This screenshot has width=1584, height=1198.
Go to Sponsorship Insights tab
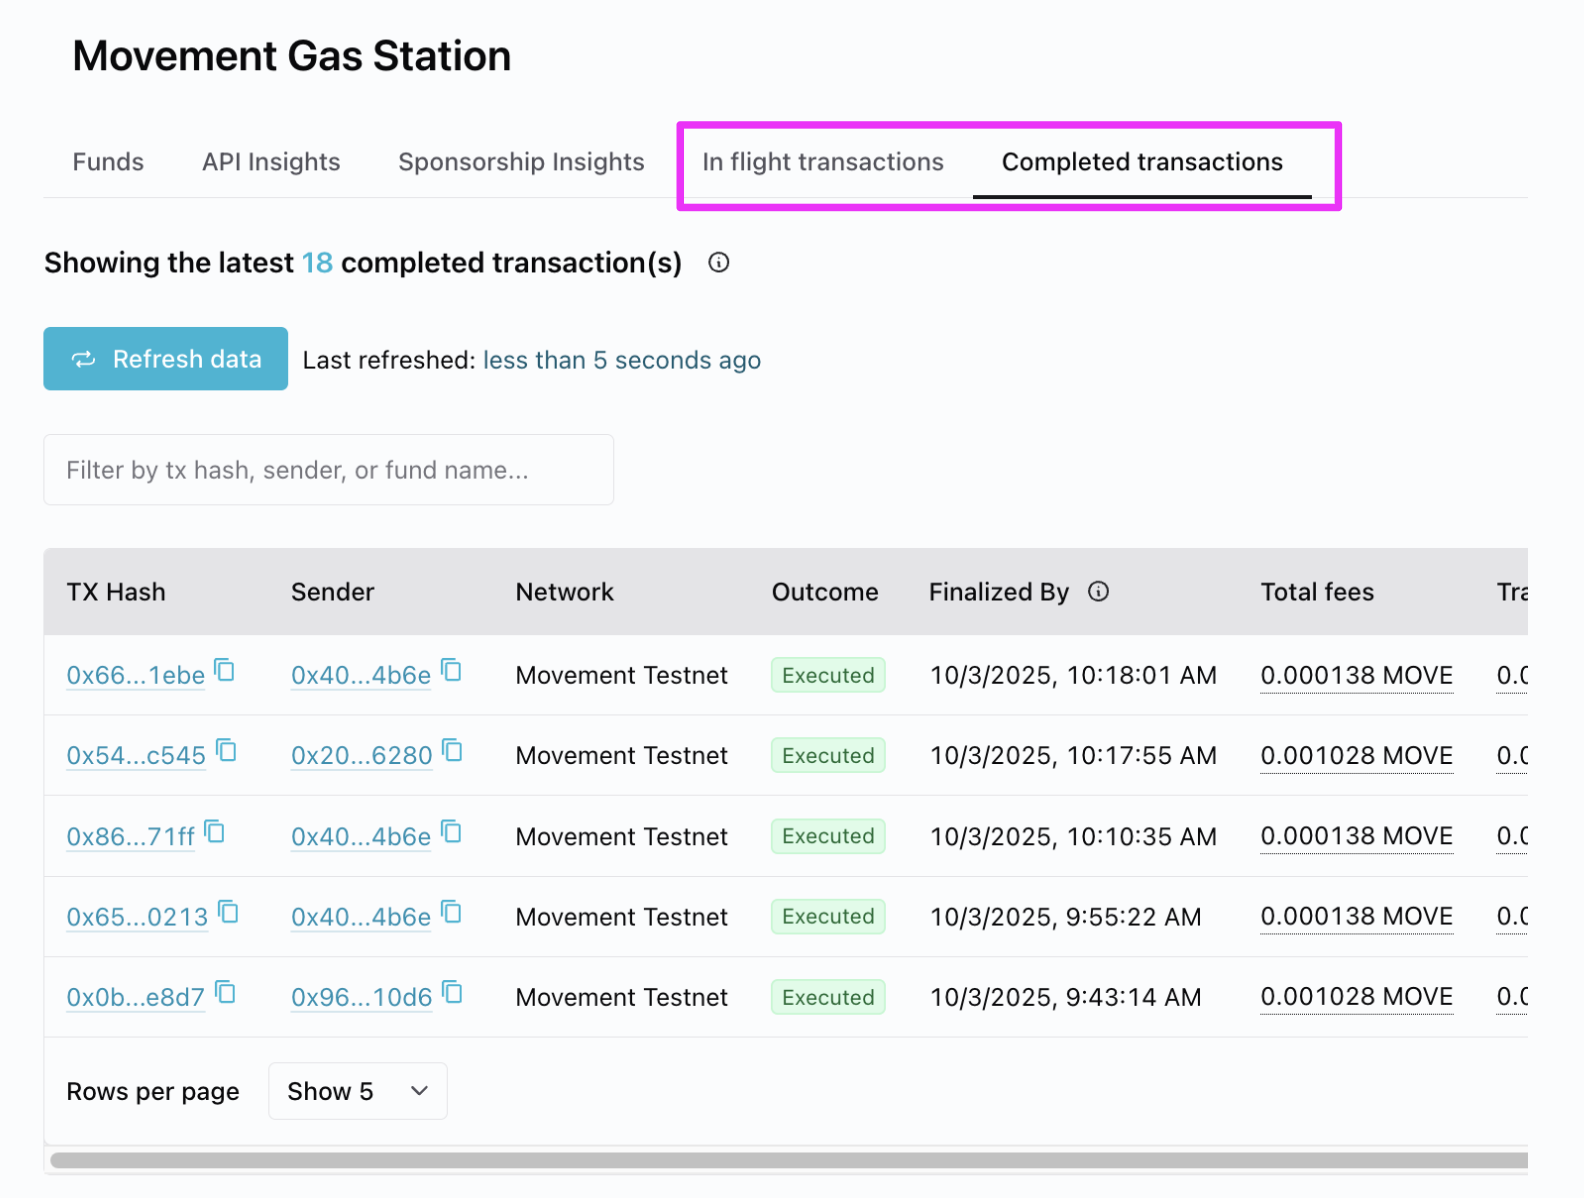pyautogui.click(x=521, y=162)
